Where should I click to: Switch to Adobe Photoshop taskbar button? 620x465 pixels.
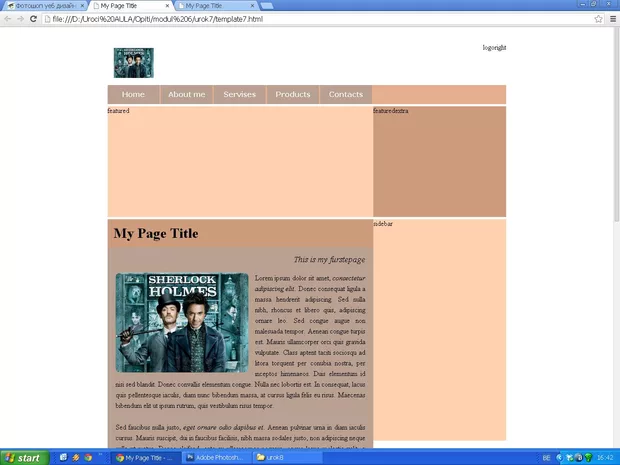(x=217, y=458)
